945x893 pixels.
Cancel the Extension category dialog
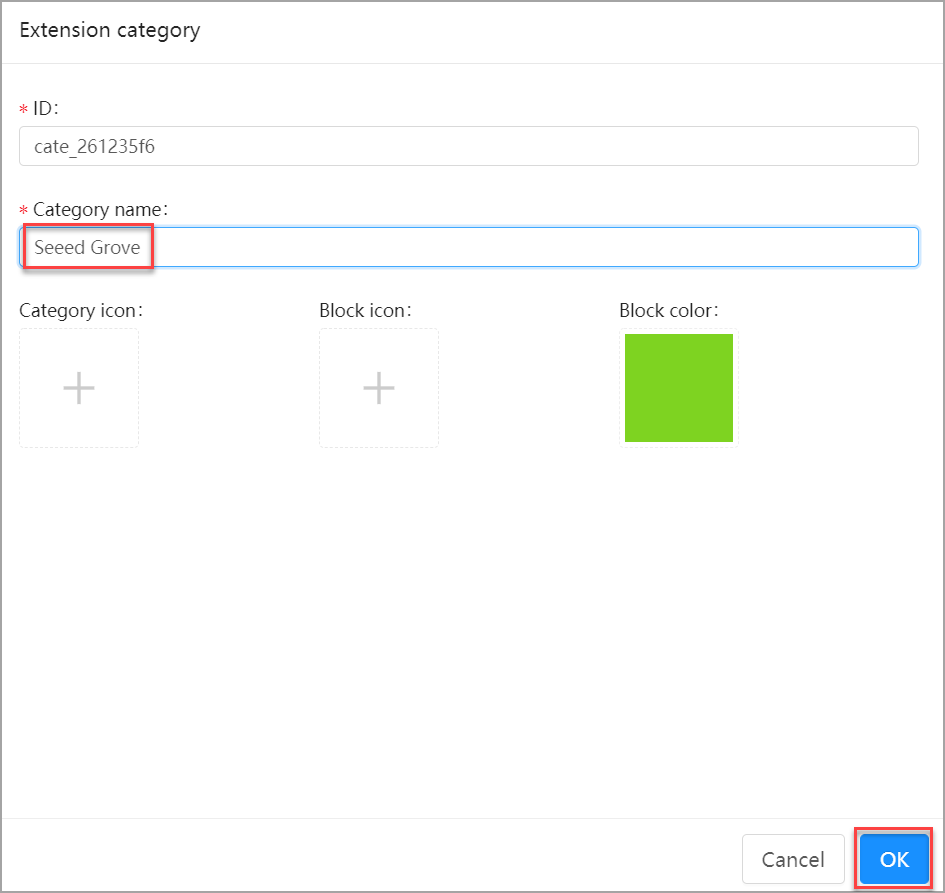point(793,859)
